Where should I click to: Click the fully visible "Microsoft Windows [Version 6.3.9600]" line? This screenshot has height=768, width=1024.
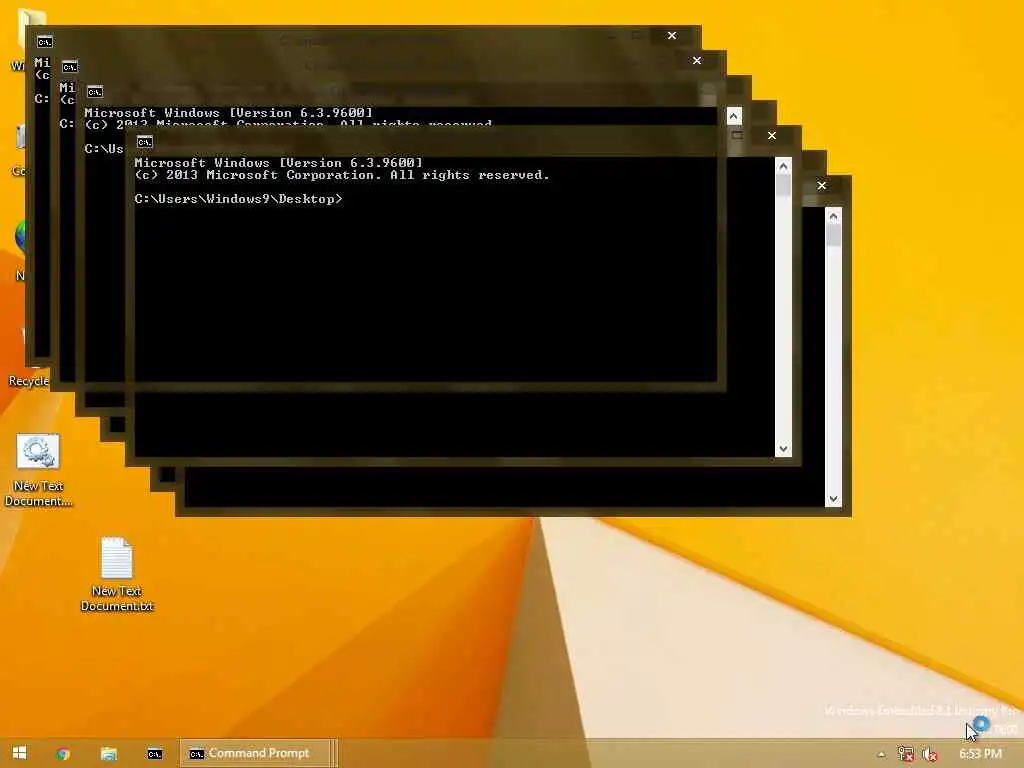click(278, 163)
